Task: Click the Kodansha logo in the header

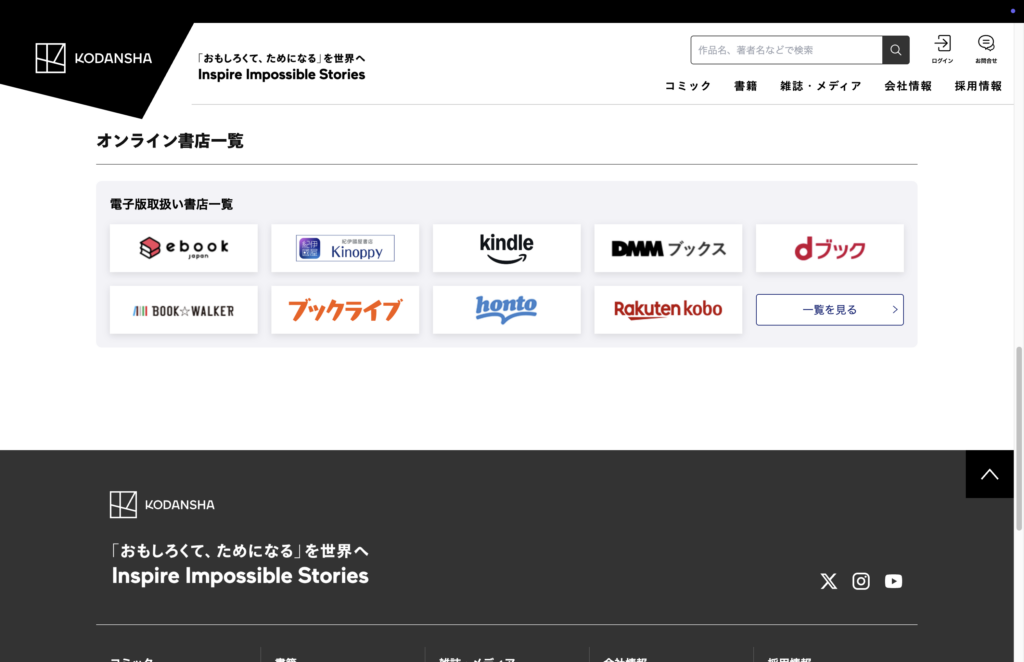Action: pos(94,58)
